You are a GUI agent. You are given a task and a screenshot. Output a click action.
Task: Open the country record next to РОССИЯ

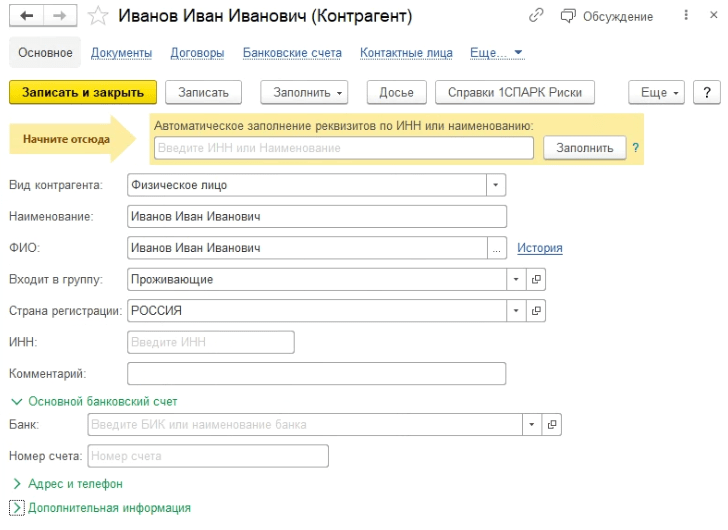click(536, 310)
